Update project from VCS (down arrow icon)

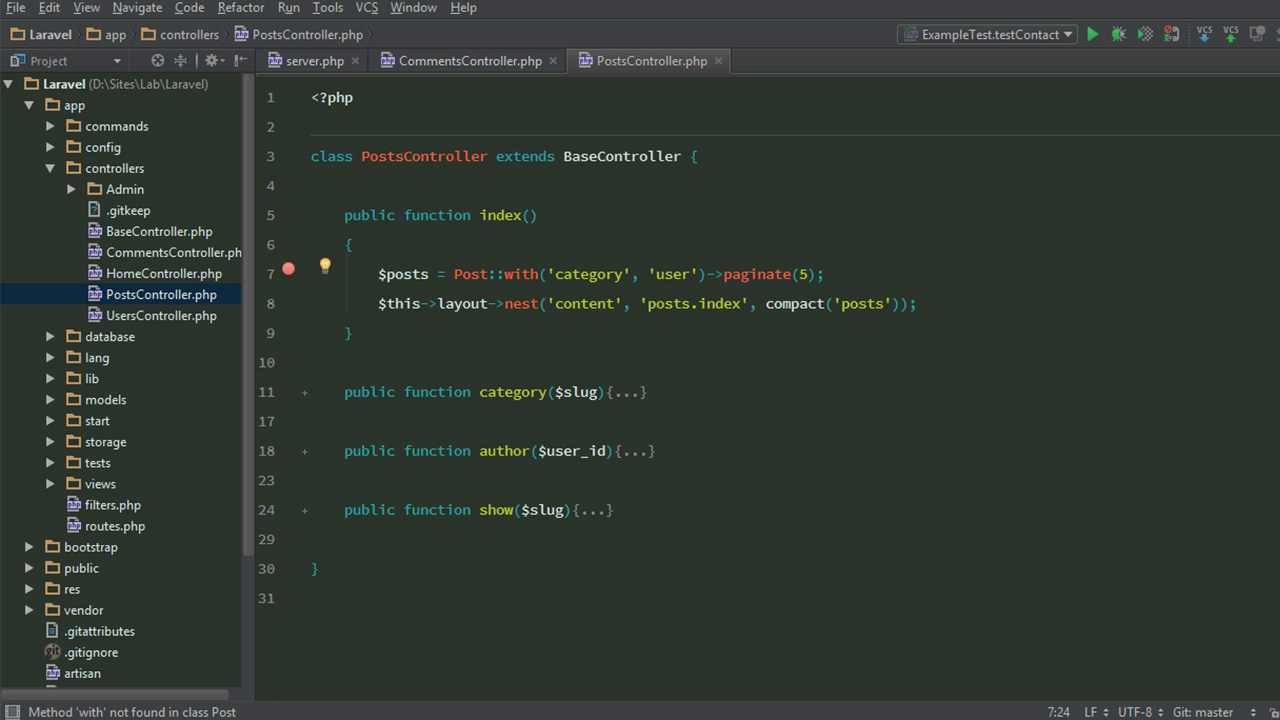1204,34
